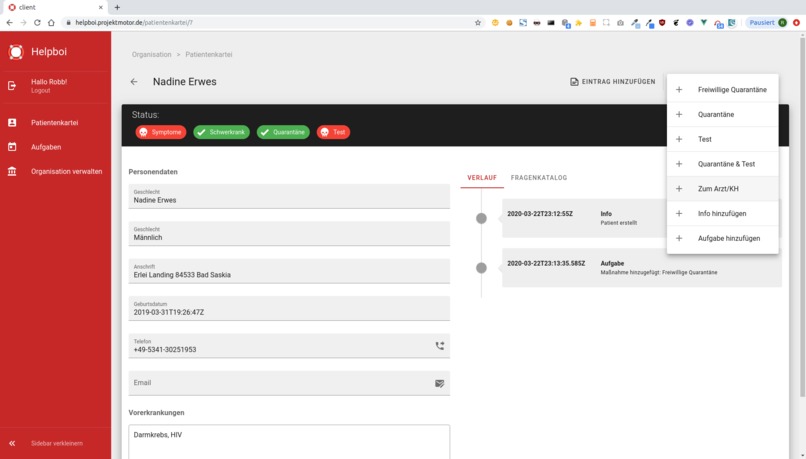Click plus icon beside Test entry
Screen dimensions: 806x459
[x=679, y=139]
